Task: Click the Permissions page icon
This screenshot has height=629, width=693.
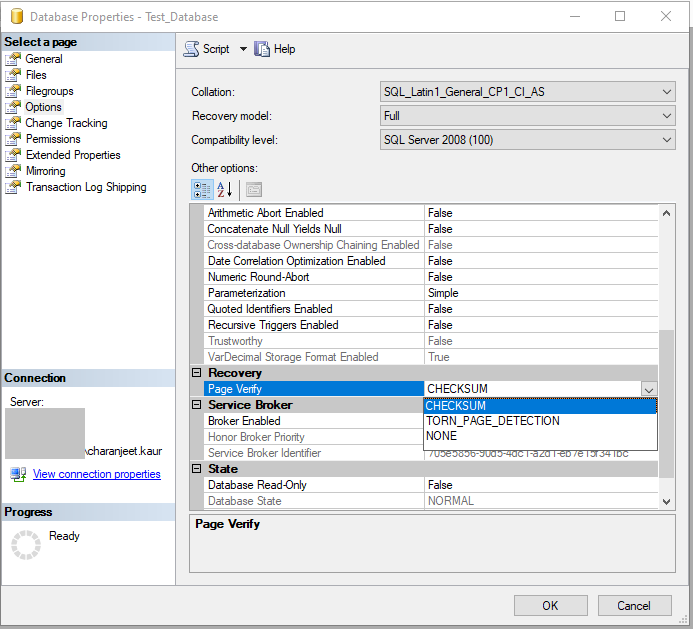Action: coord(13,139)
